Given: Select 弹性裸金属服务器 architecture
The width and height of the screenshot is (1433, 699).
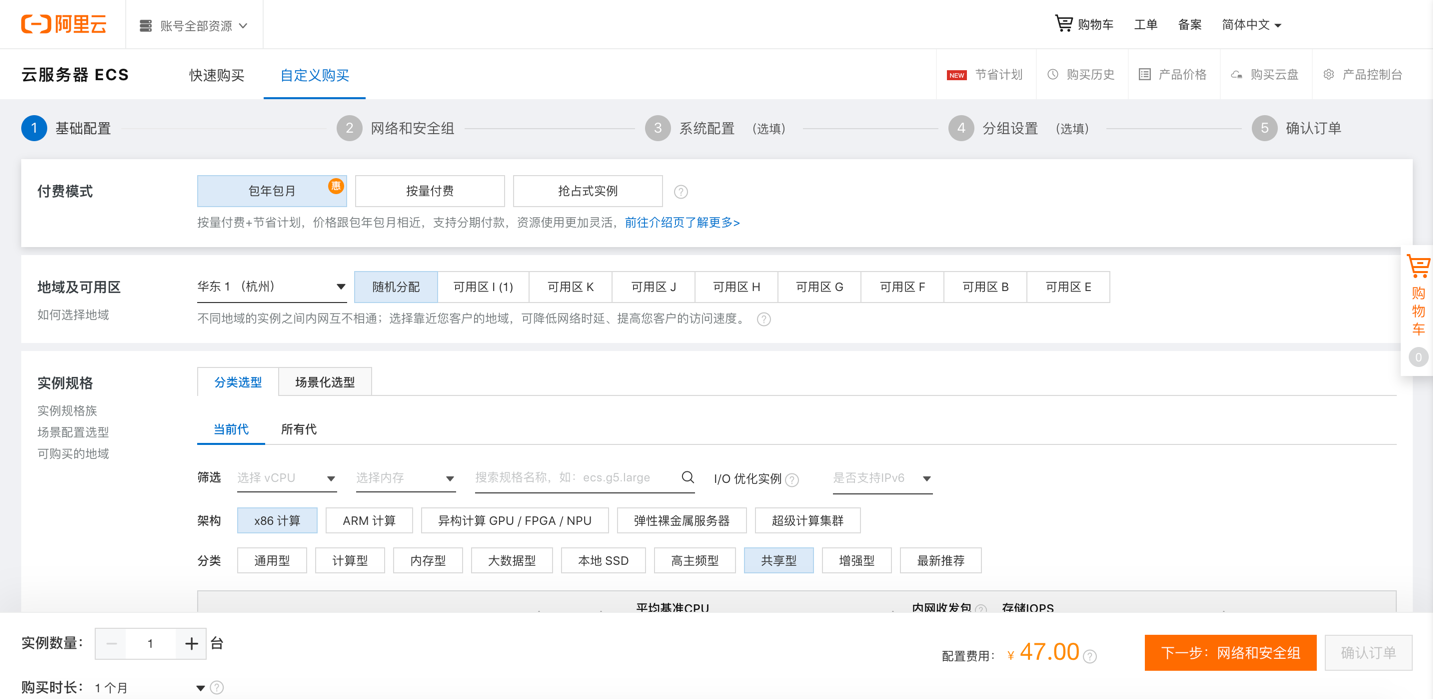Looking at the screenshot, I should [x=682, y=521].
